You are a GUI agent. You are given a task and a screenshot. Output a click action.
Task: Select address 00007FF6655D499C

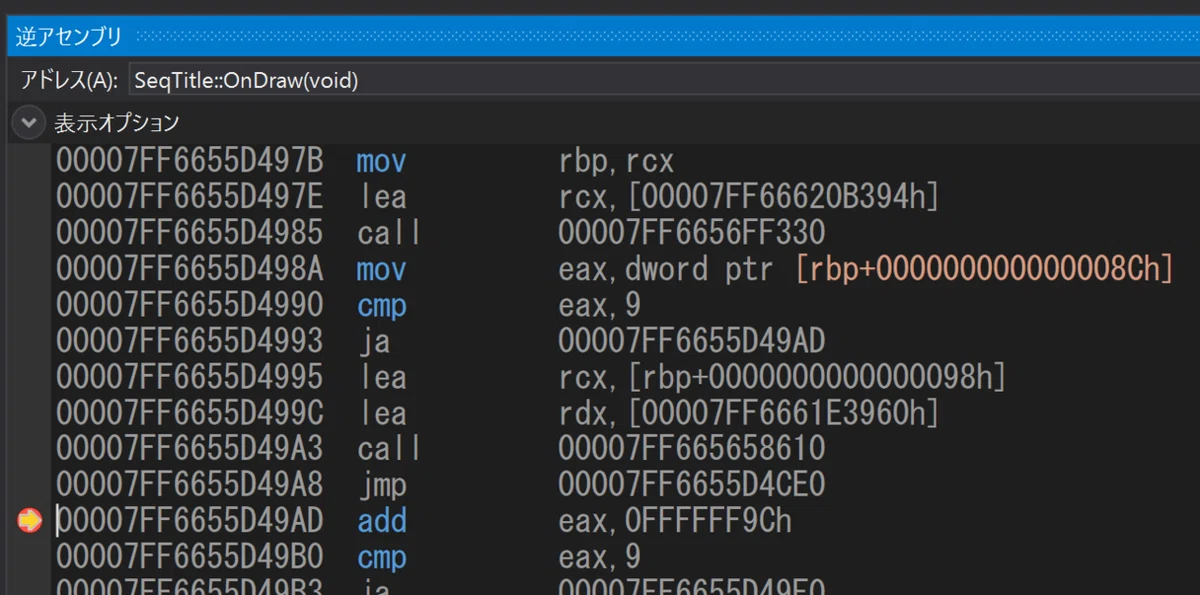(189, 413)
